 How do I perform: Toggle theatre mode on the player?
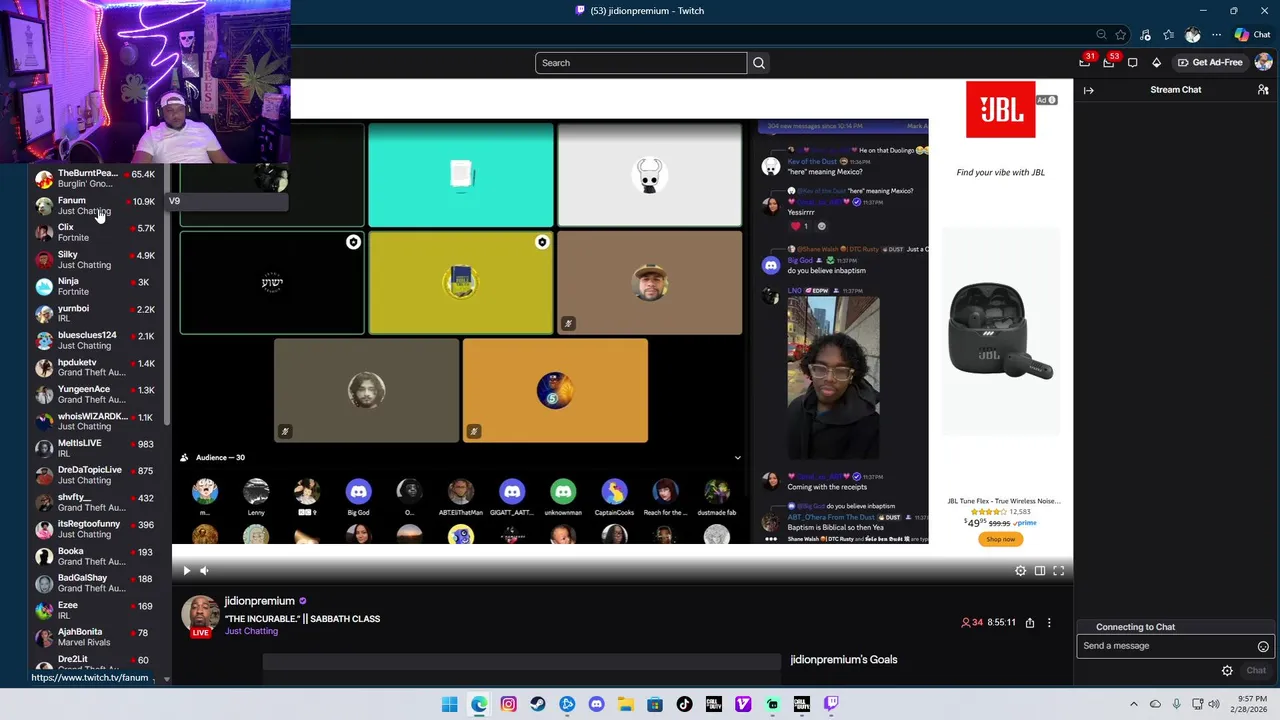[1040, 571]
